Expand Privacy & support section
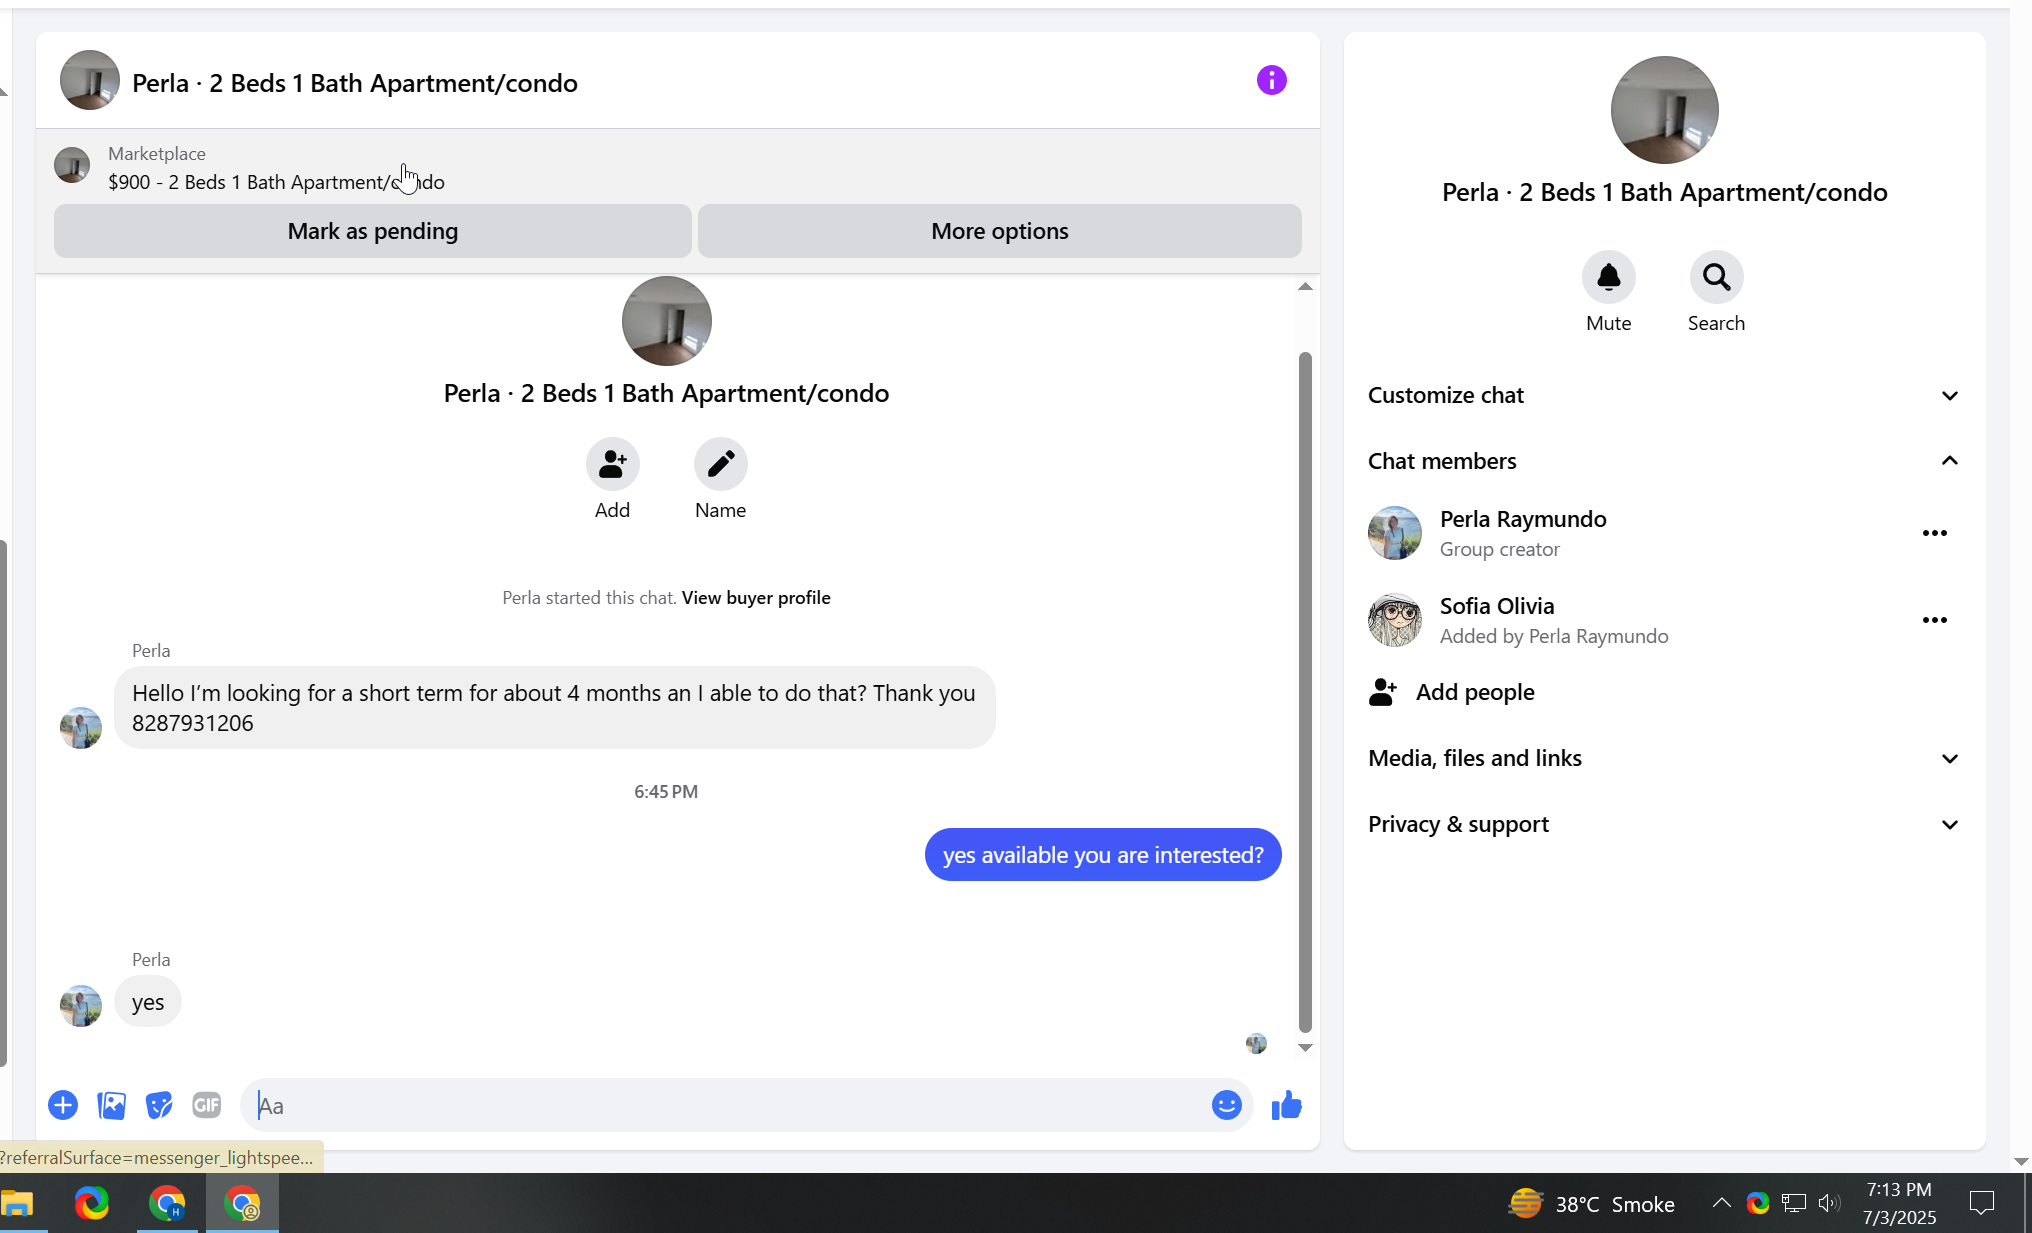The height and width of the screenshot is (1233, 2032). point(1949,824)
